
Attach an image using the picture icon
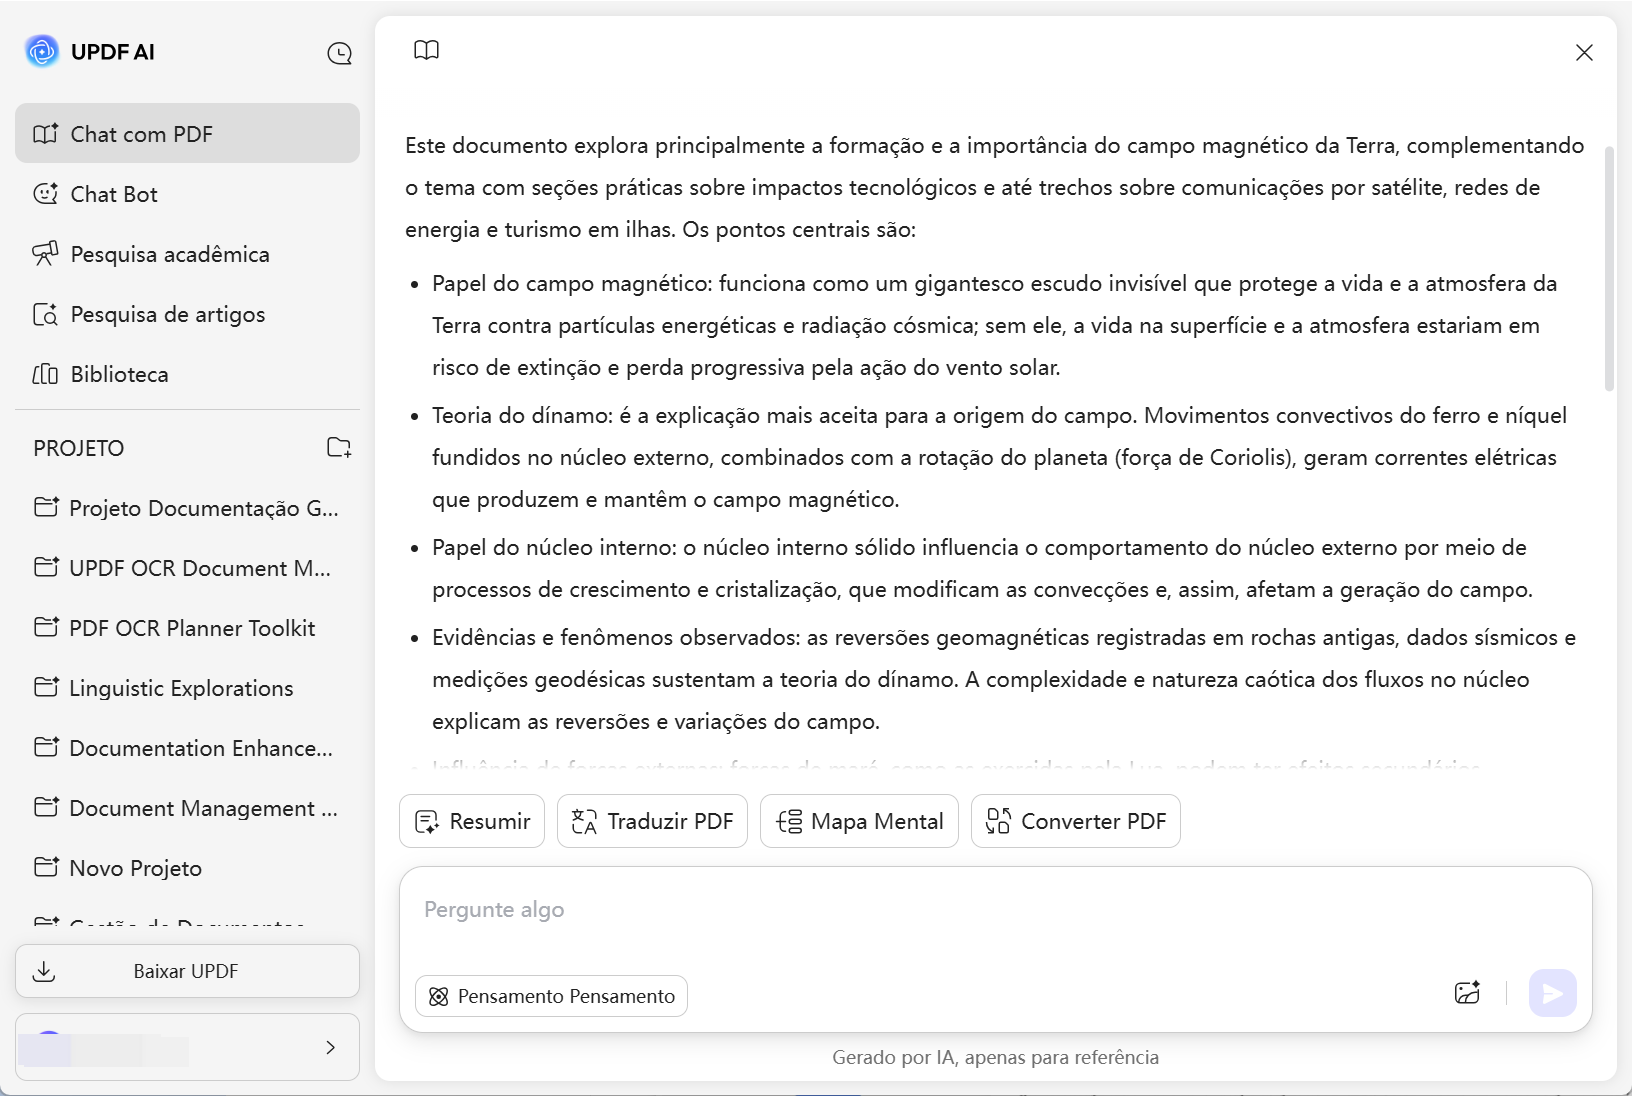click(1467, 992)
